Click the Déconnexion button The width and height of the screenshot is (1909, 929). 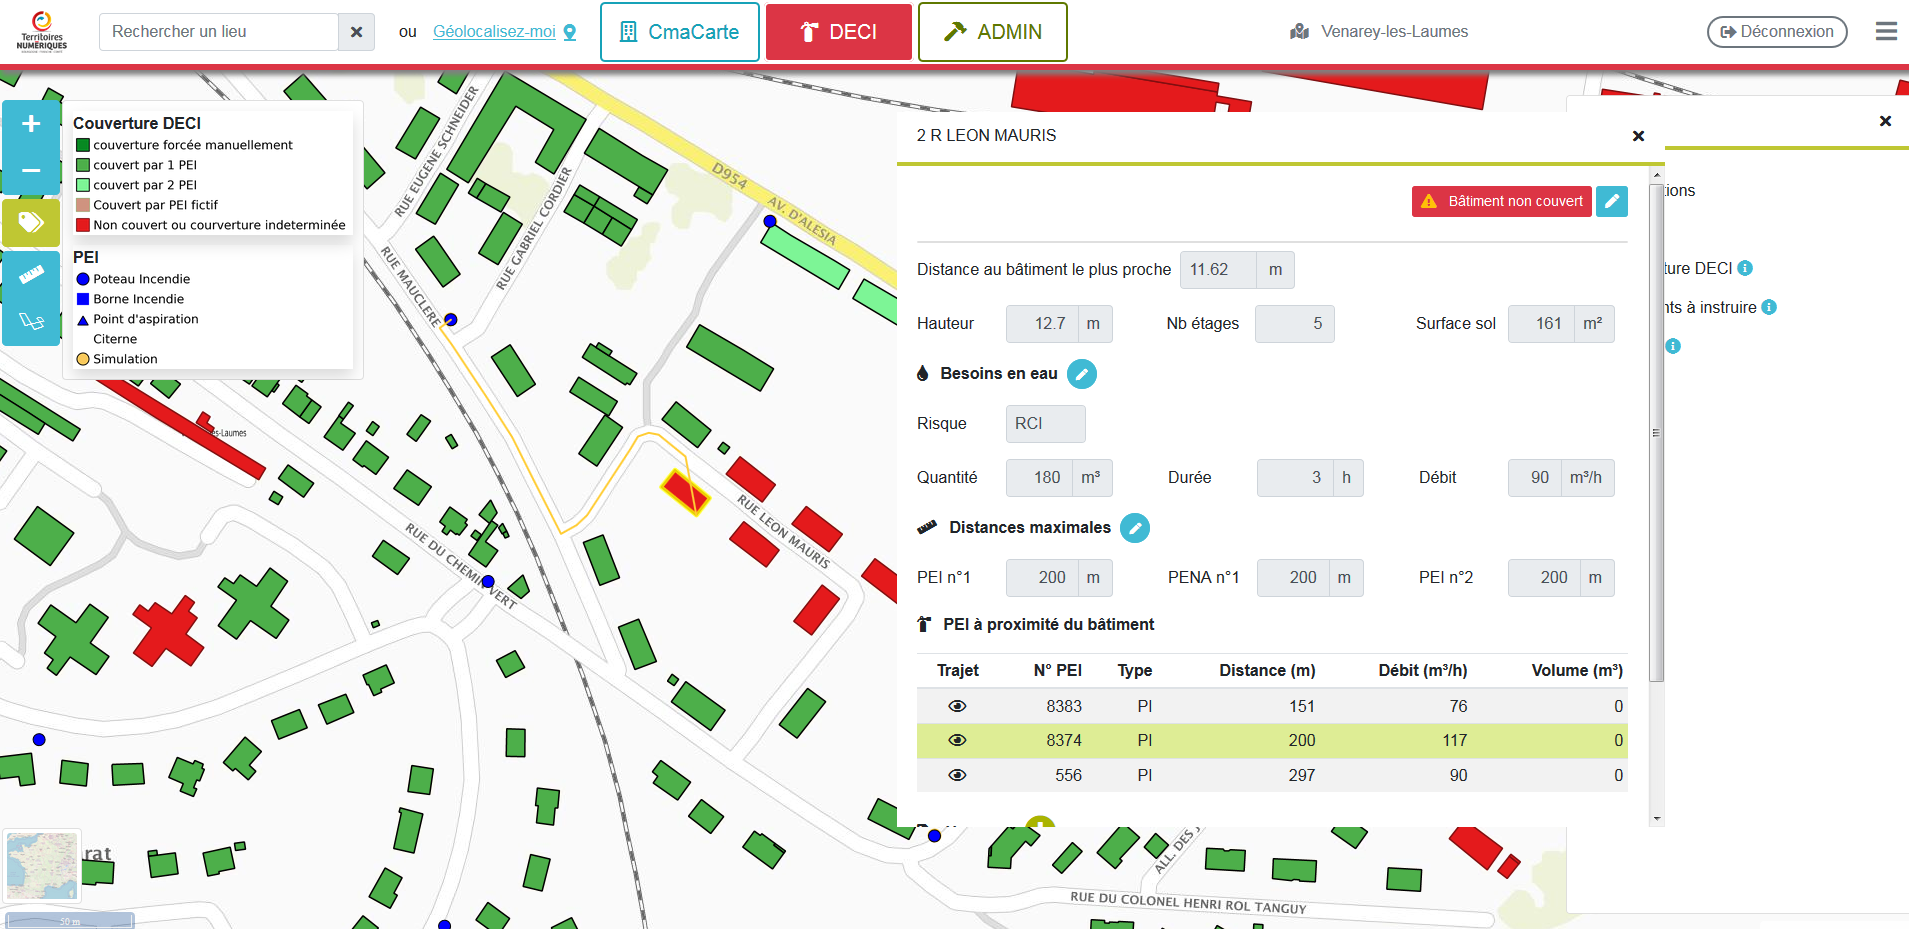coord(1776,32)
